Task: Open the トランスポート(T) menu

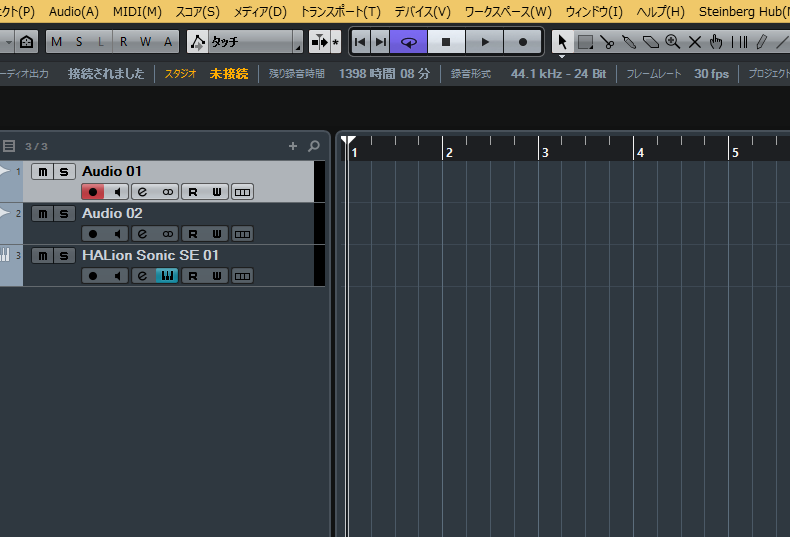Action: 341,11
